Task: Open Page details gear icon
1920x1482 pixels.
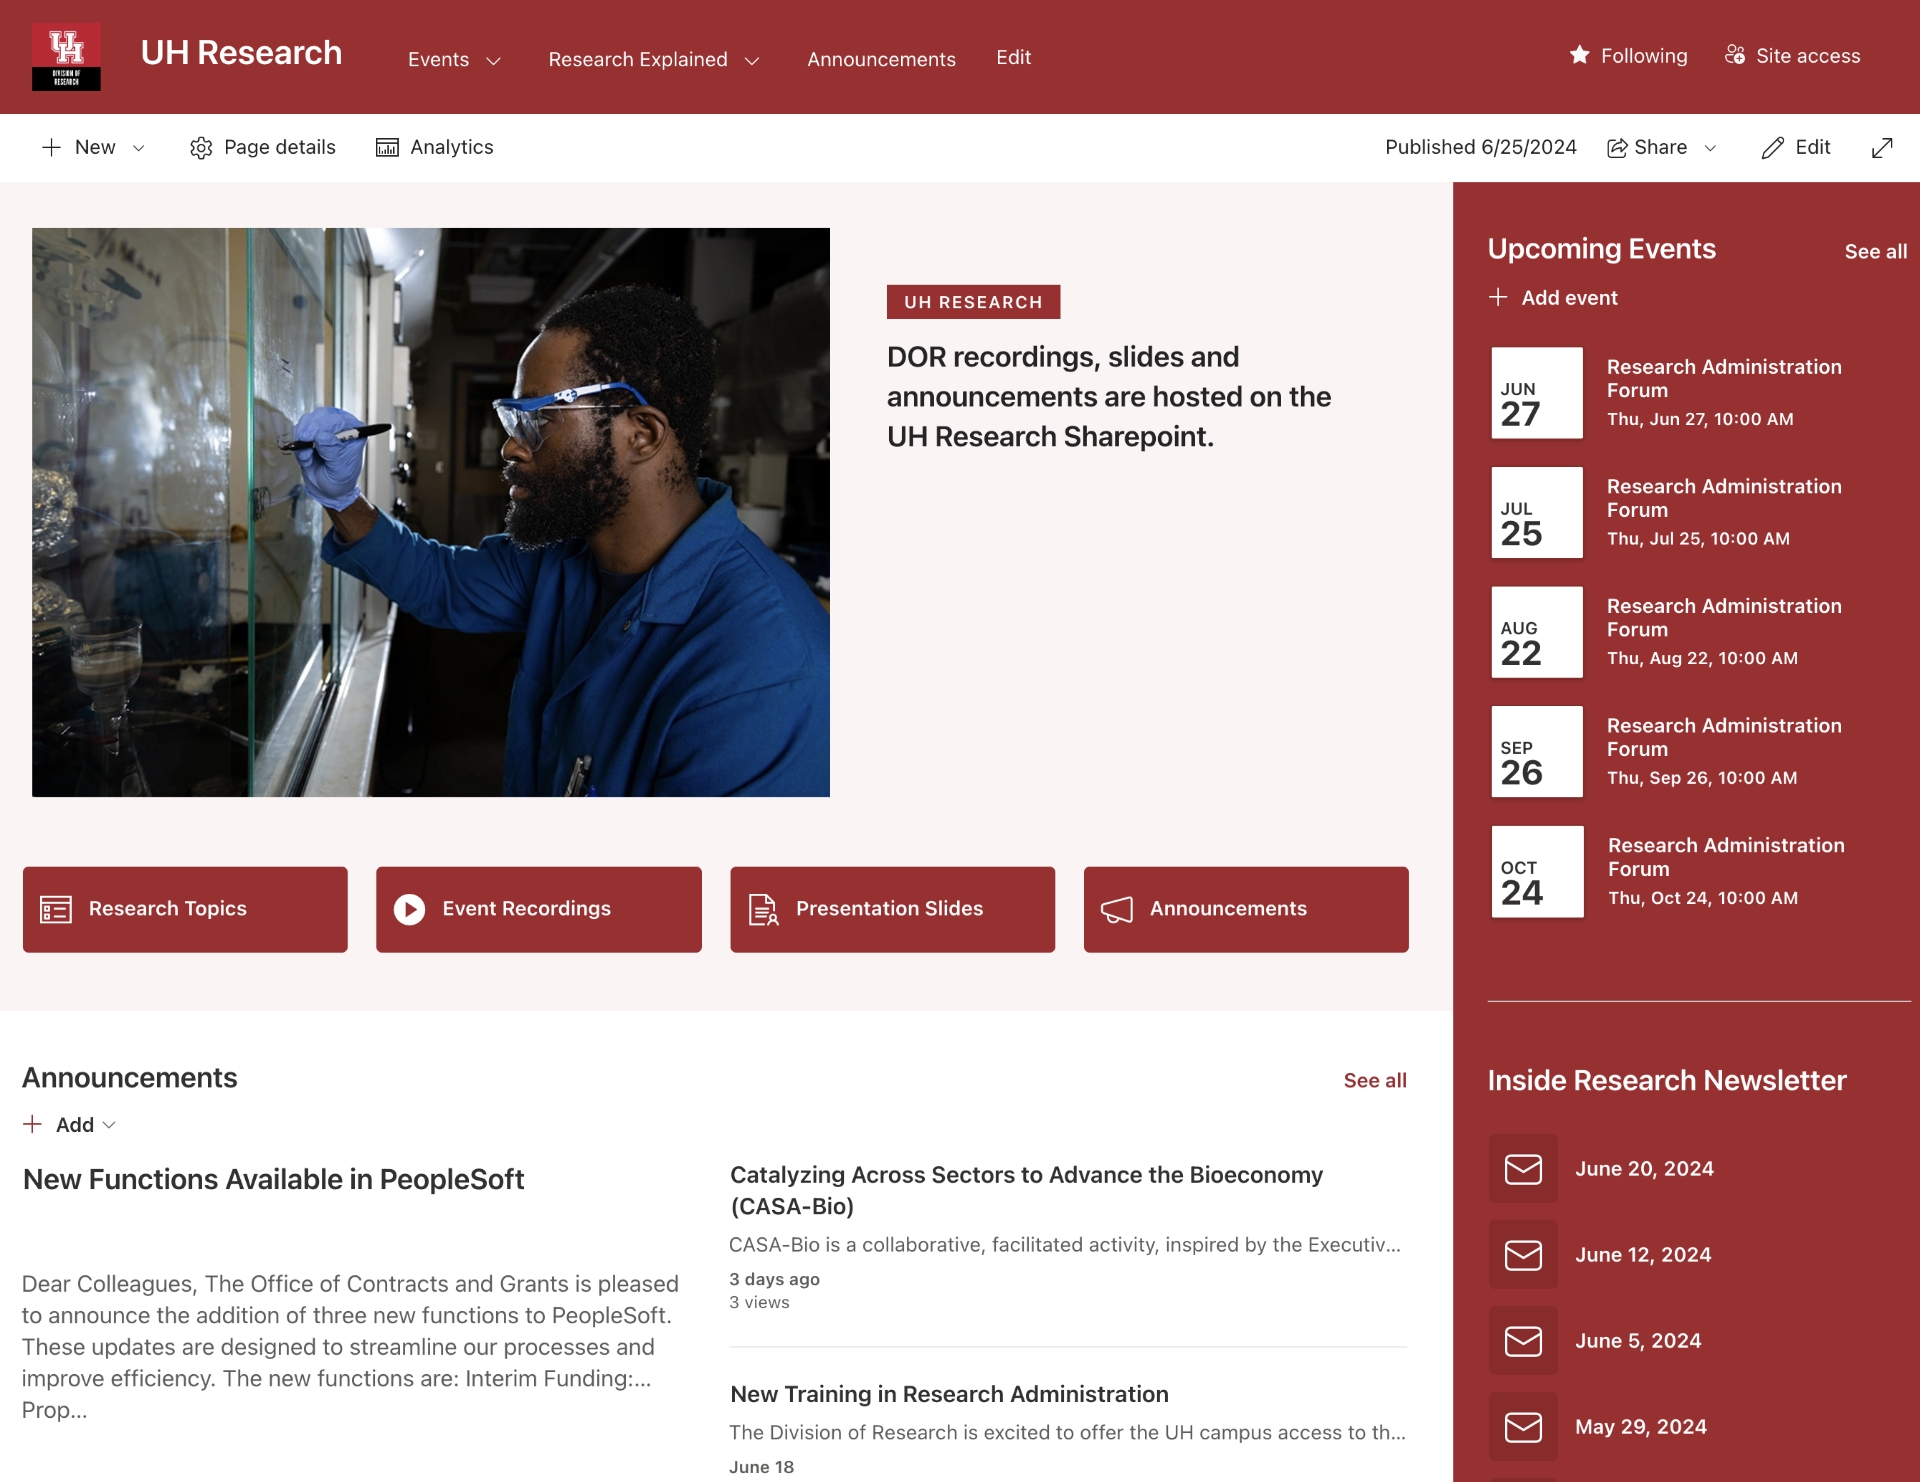Action: point(201,148)
